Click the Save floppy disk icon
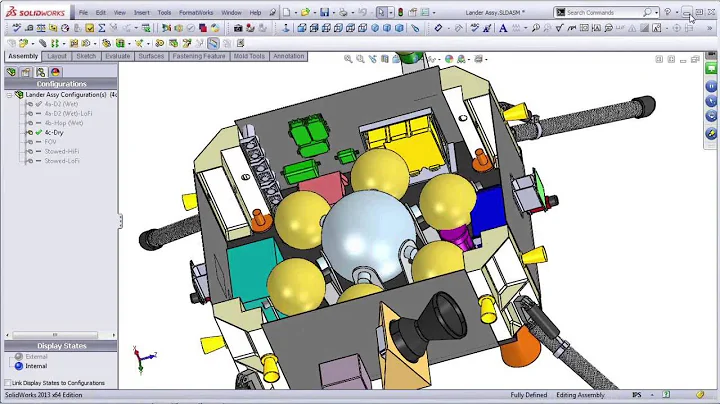 pyautogui.click(x=325, y=12)
